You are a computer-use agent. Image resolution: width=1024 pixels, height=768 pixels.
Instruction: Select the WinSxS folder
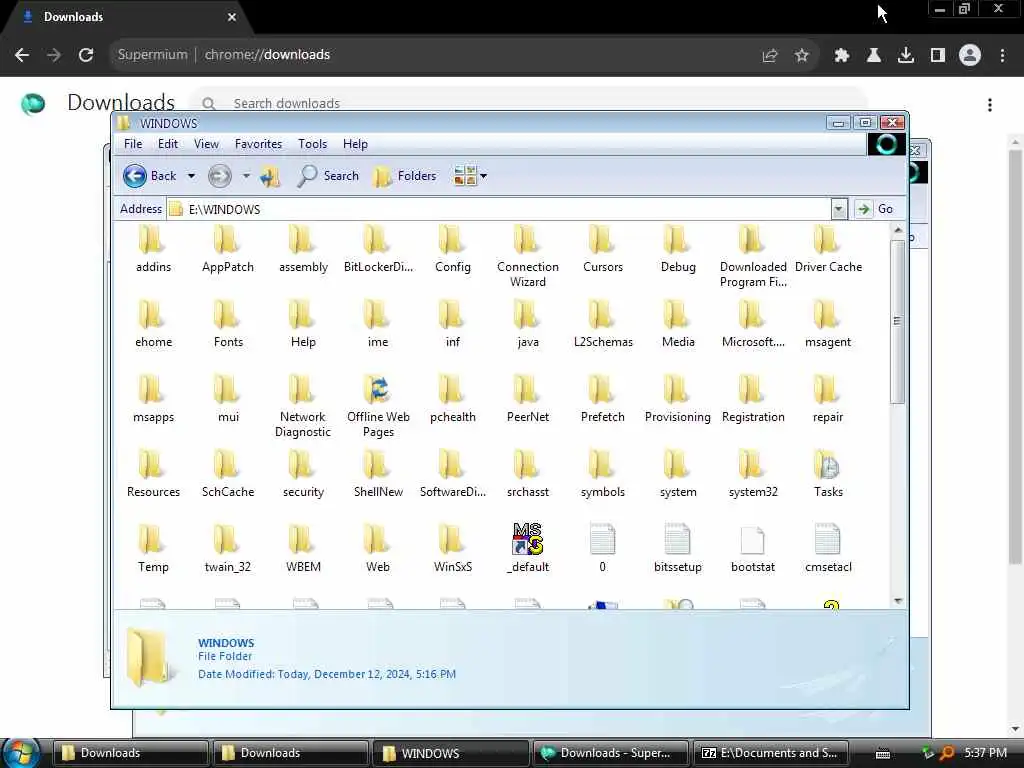(453, 549)
